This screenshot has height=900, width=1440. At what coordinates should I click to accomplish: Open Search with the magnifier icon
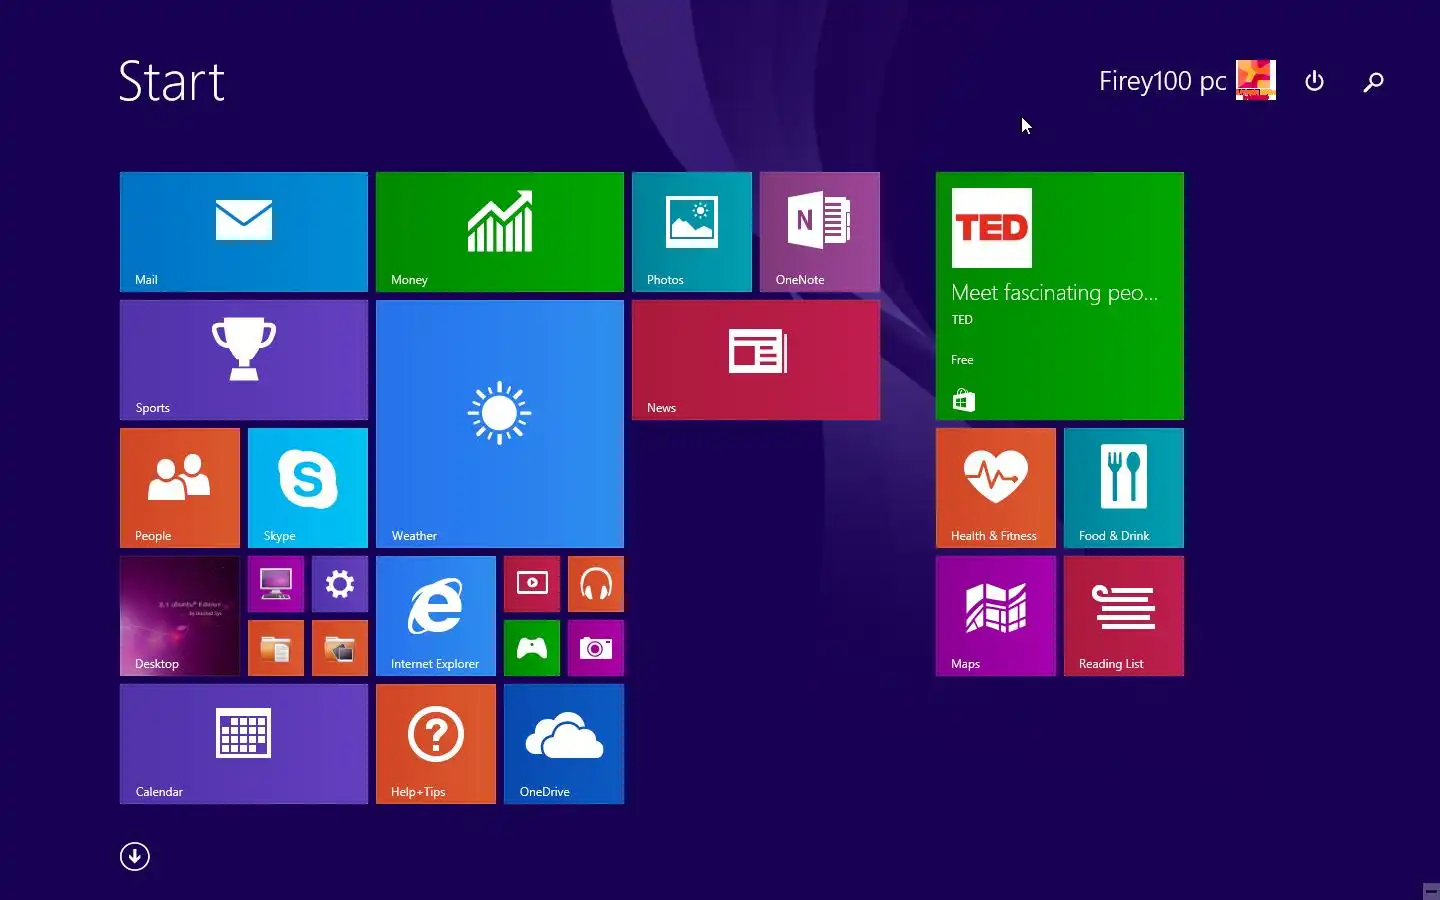coord(1374,81)
